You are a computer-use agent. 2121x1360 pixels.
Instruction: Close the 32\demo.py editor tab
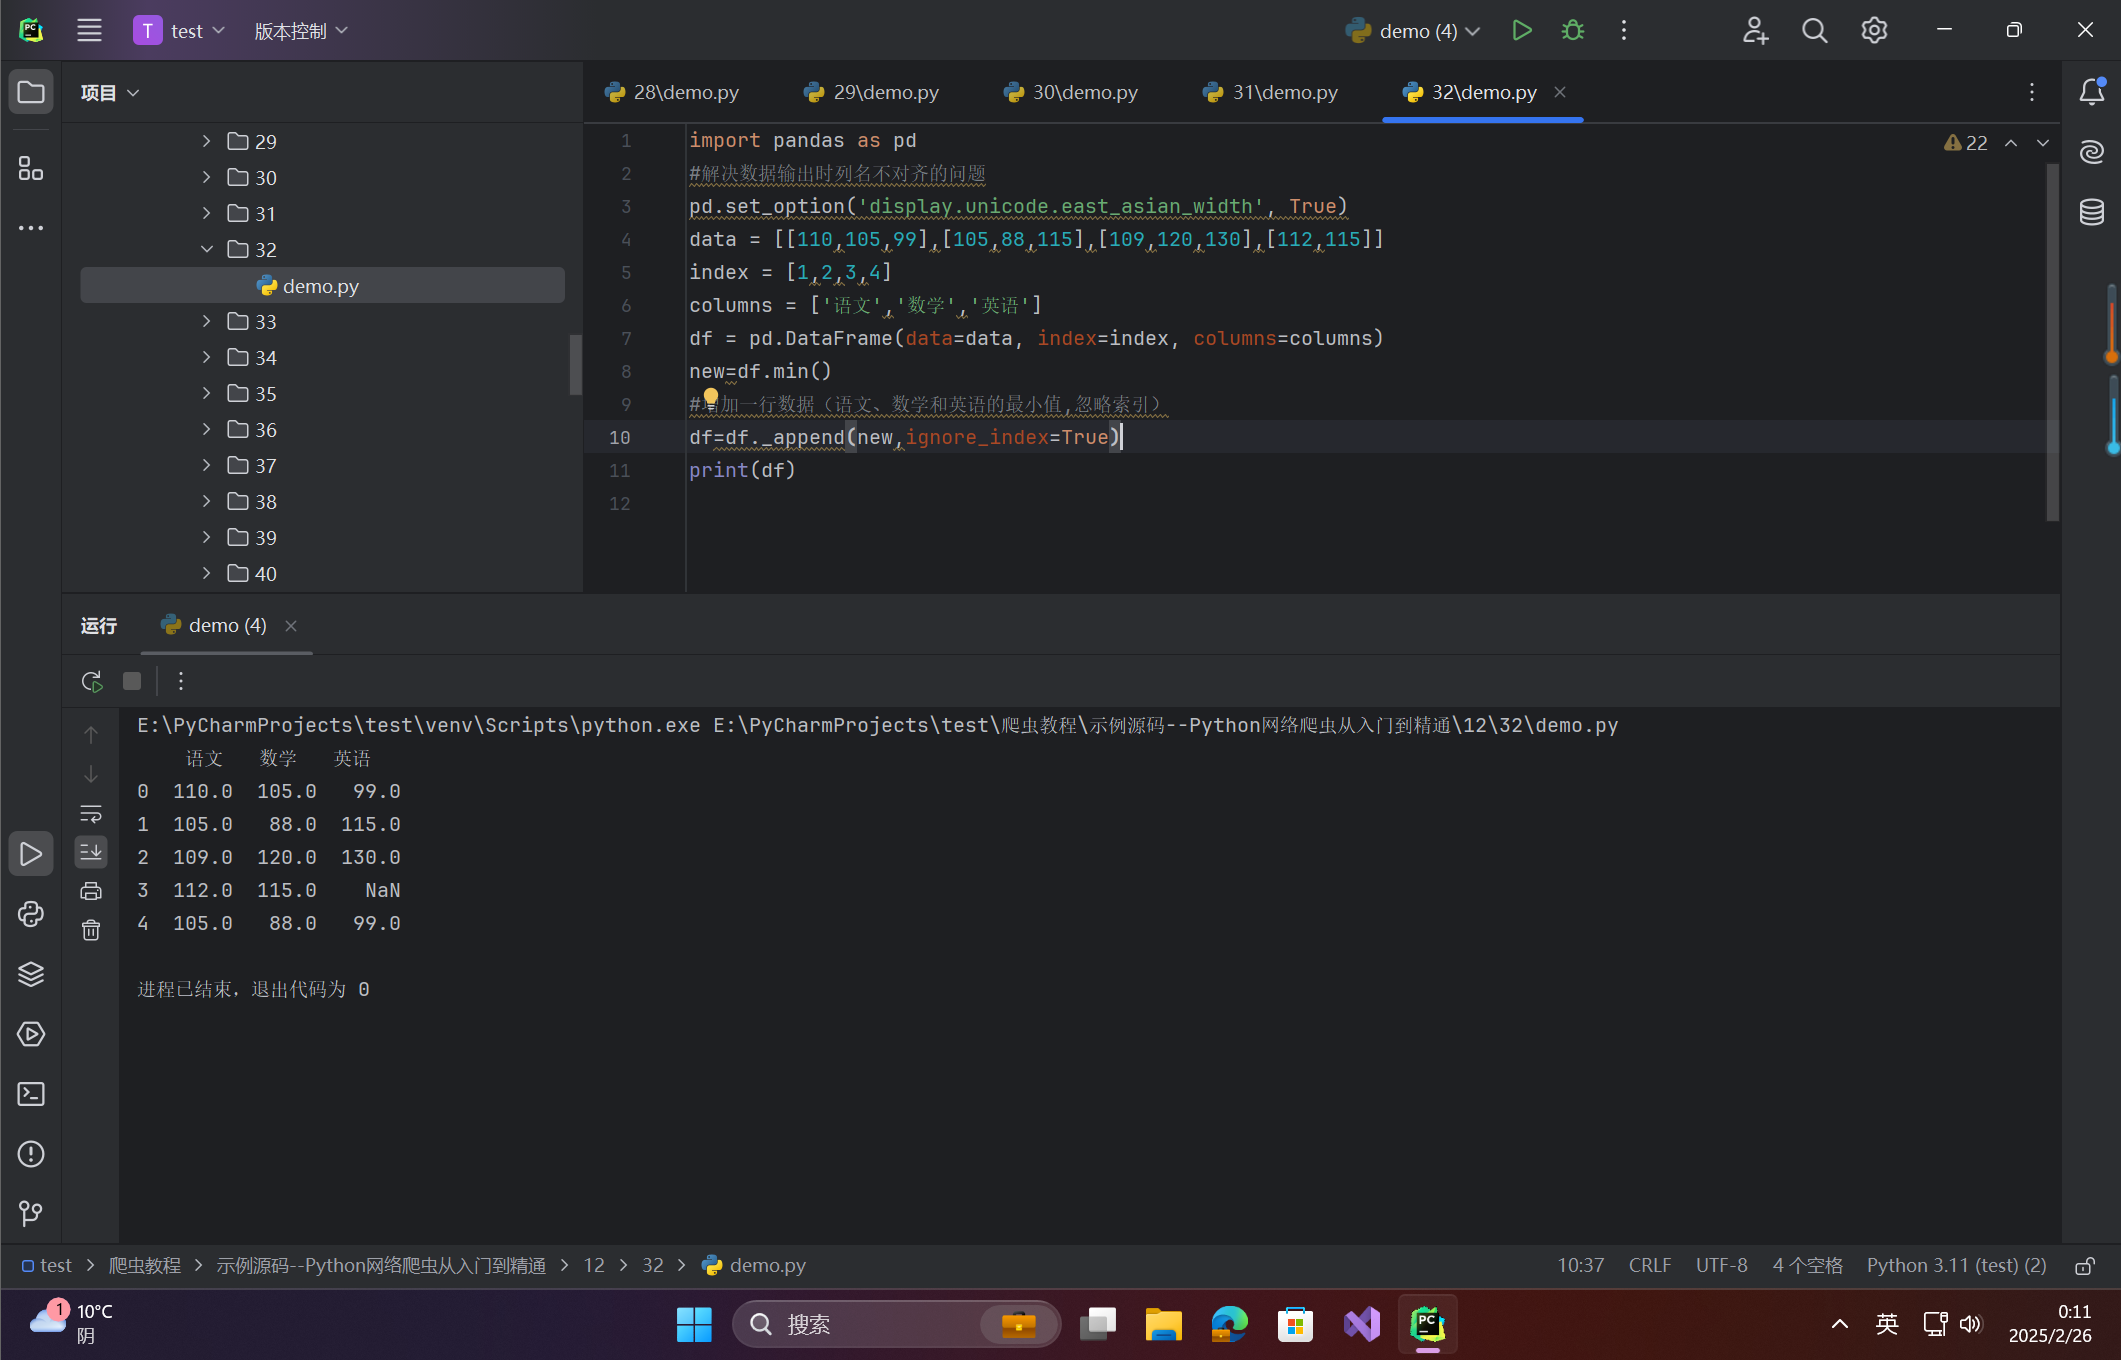pos(1560,92)
